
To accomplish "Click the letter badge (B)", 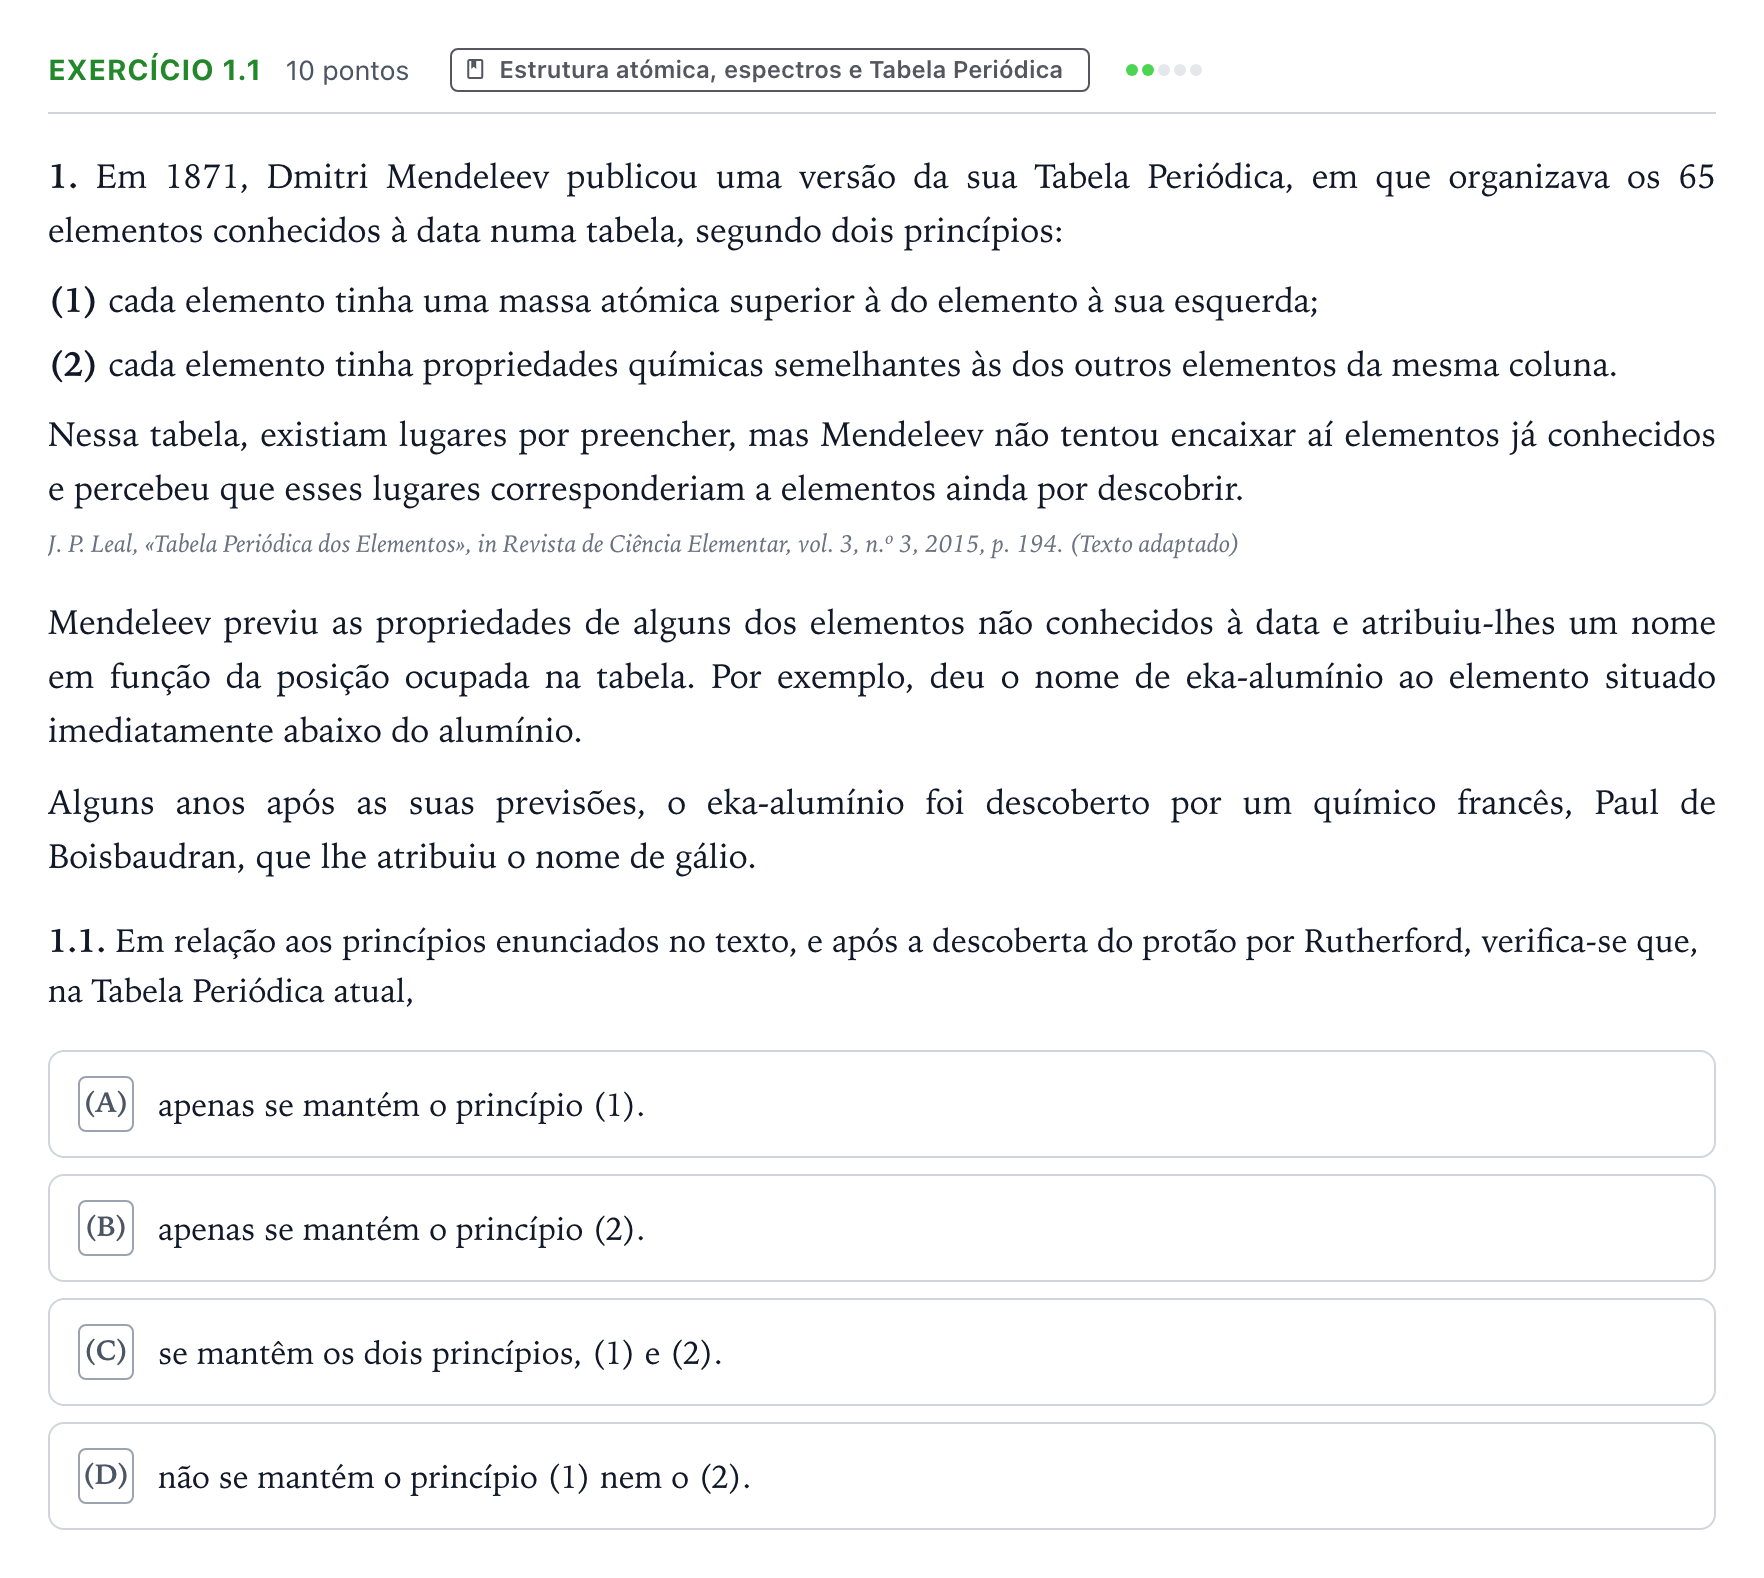I will click(x=106, y=1228).
